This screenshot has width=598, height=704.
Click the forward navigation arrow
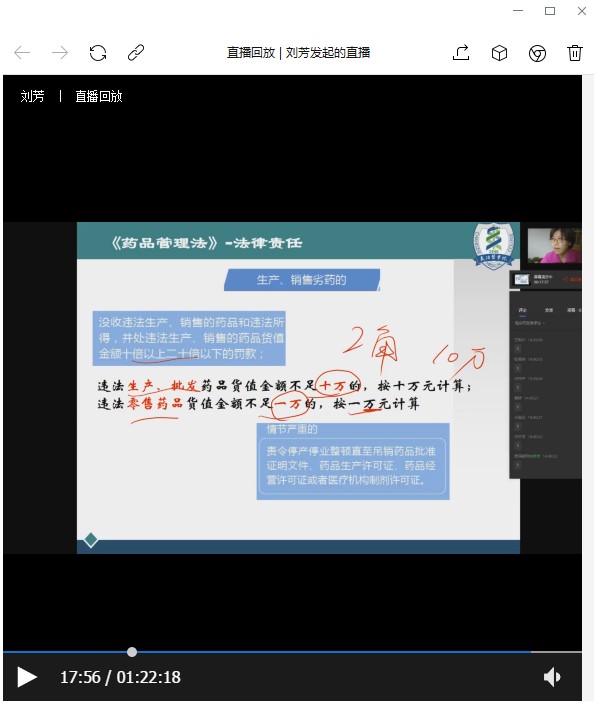[60, 53]
